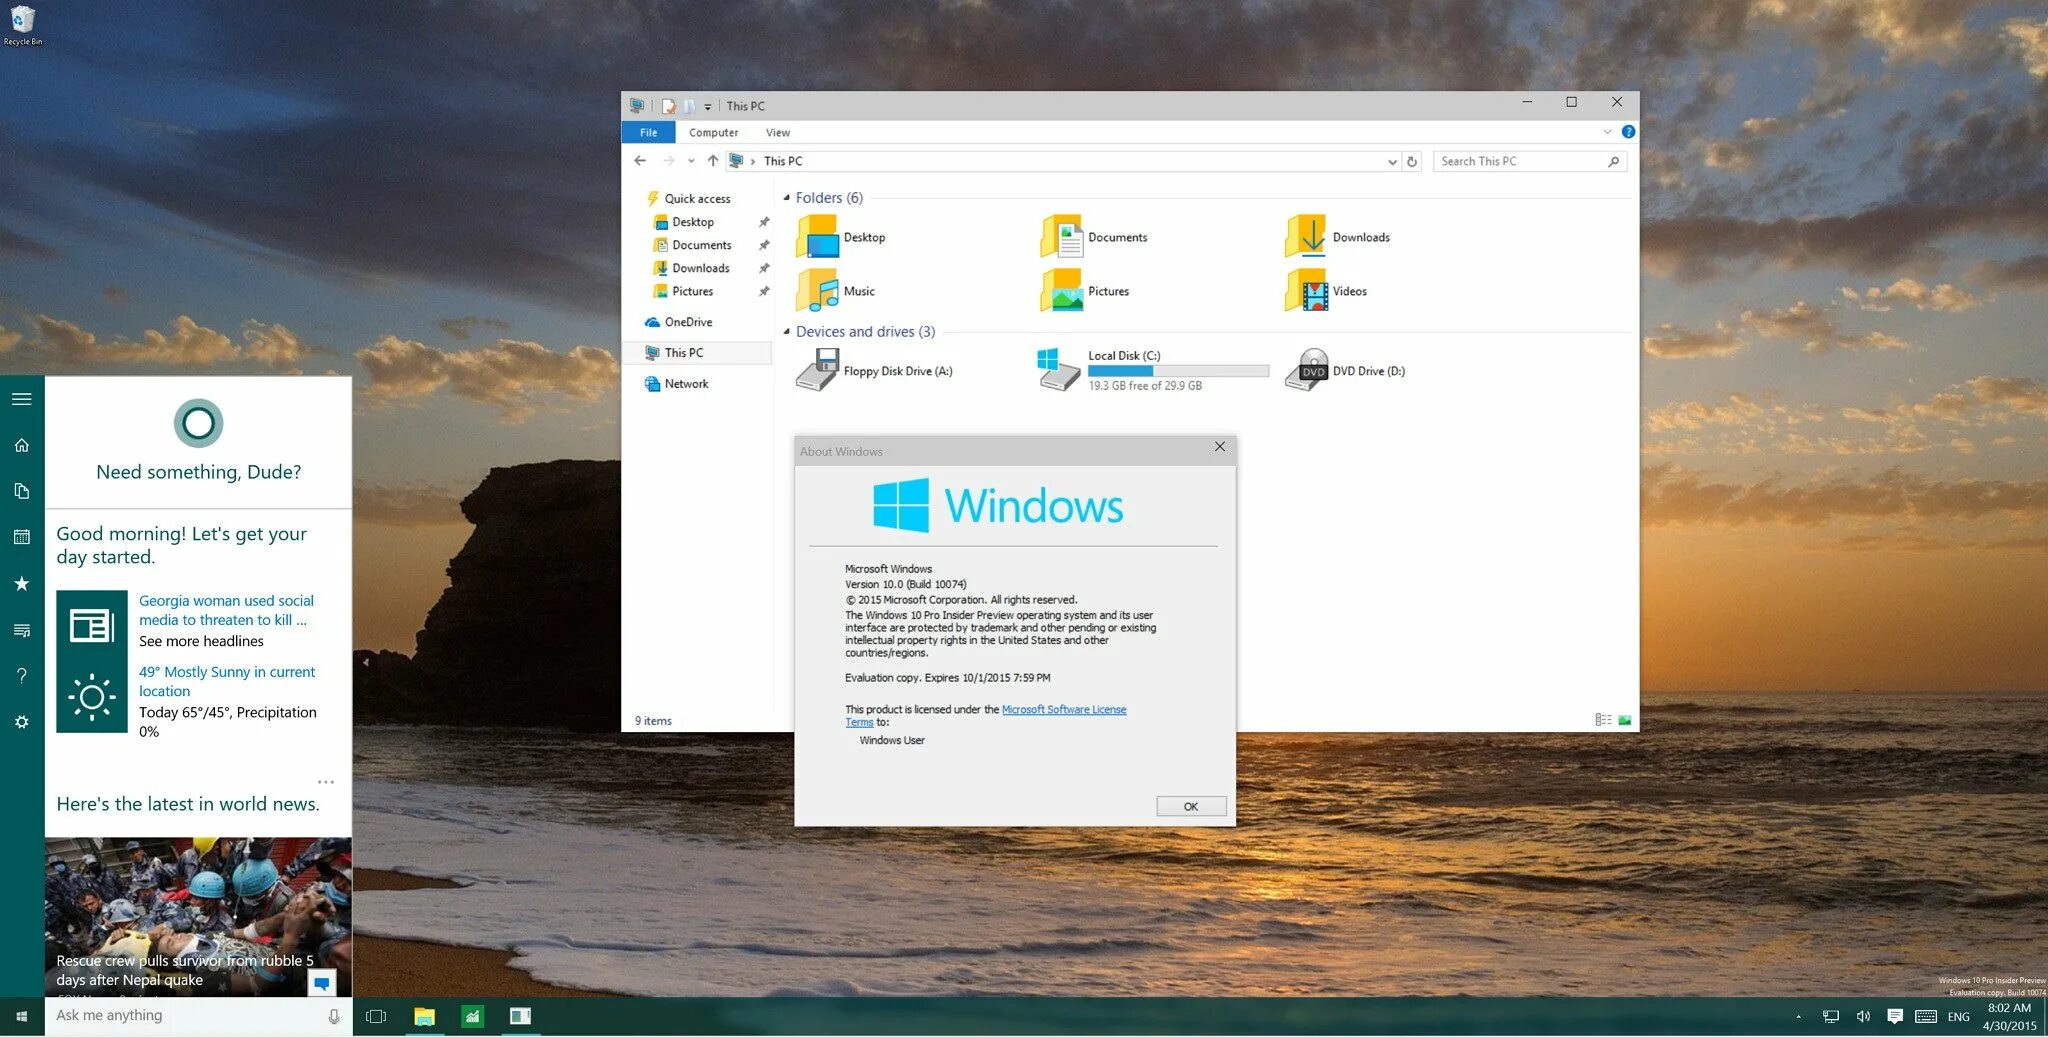
Task: Open the Music folder
Action: [x=835, y=291]
